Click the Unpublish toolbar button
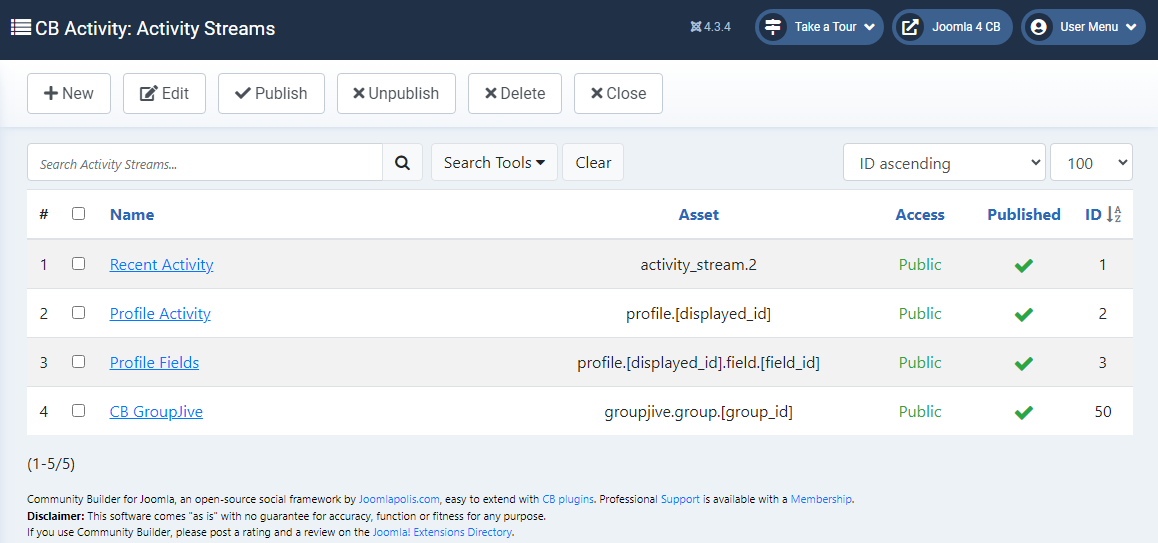 pyautogui.click(x=396, y=94)
